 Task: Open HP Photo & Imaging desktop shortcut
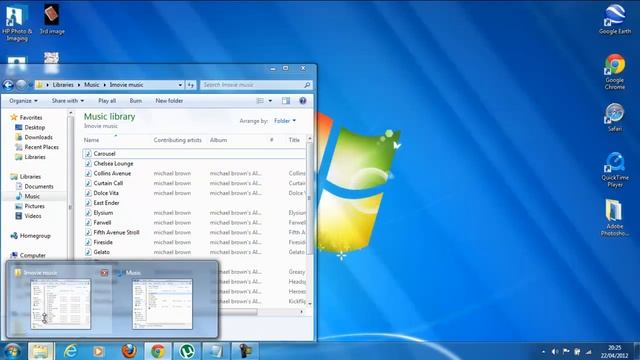point(16,22)
